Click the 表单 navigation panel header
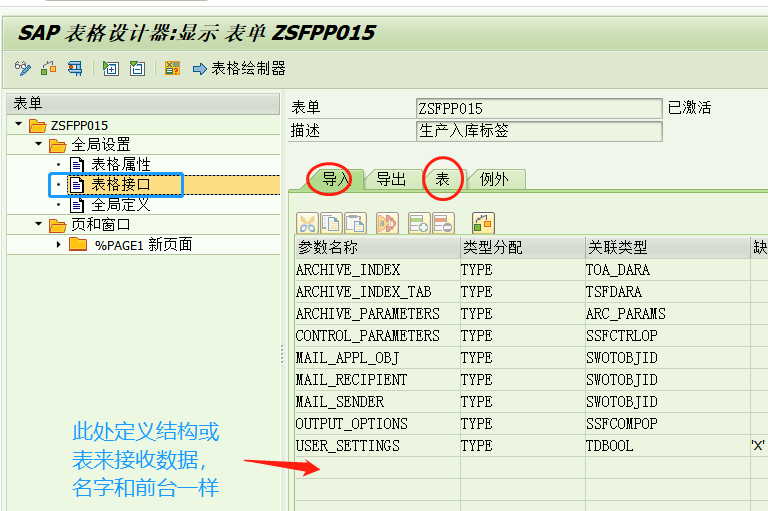Image resolution: width=768 pixels, height=511 pixels. (143, 103)
